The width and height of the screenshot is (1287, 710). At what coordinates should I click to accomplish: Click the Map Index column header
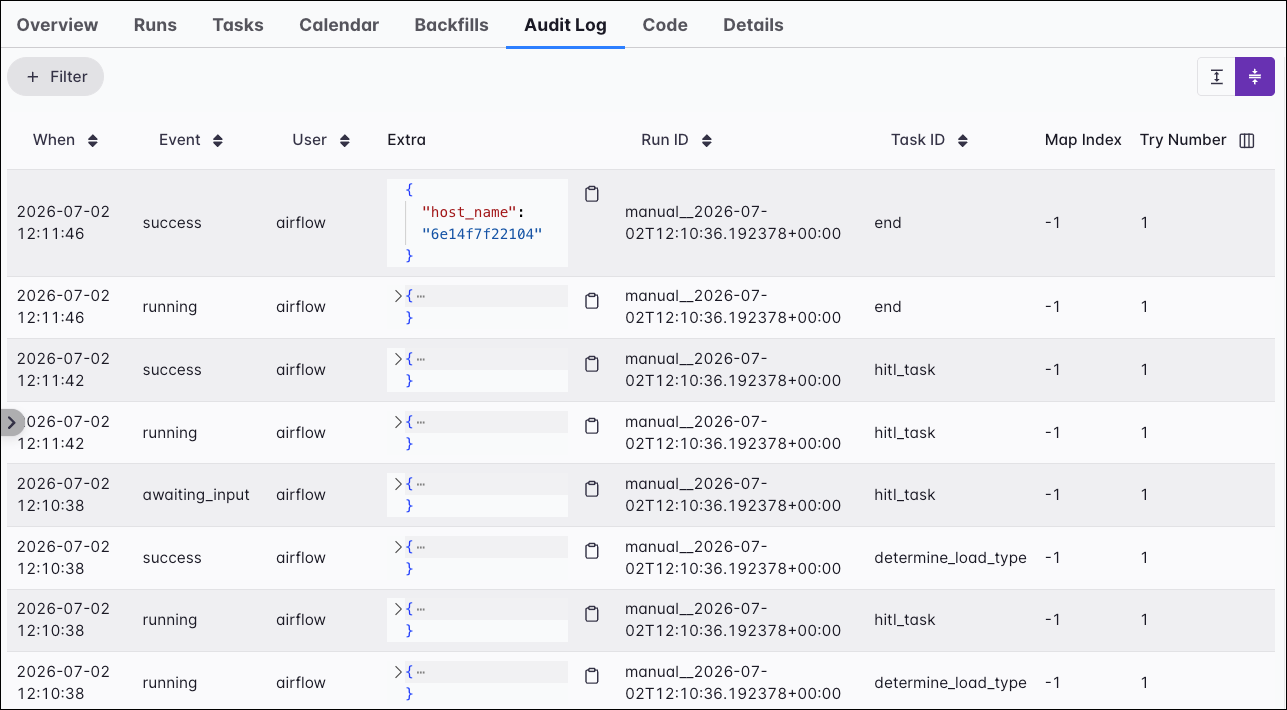pyautogui.click(x=1083, y=140)
